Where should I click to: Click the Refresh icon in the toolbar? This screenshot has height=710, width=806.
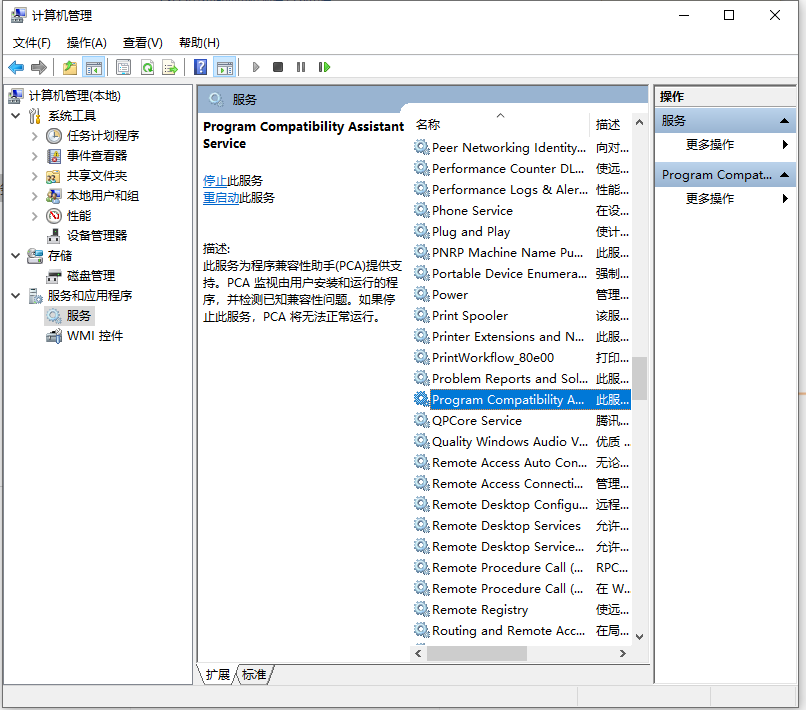point(146,67)
